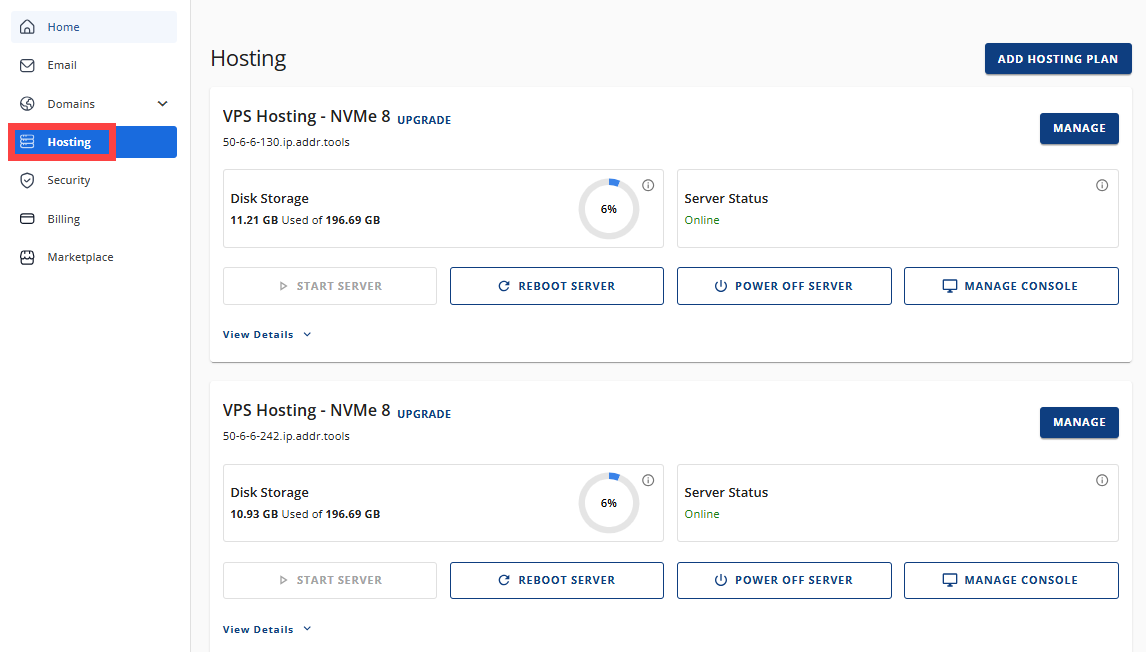This screenshot has height=652, width=1146.
Task: Power off the second VPS server
Action: (784, 580)
